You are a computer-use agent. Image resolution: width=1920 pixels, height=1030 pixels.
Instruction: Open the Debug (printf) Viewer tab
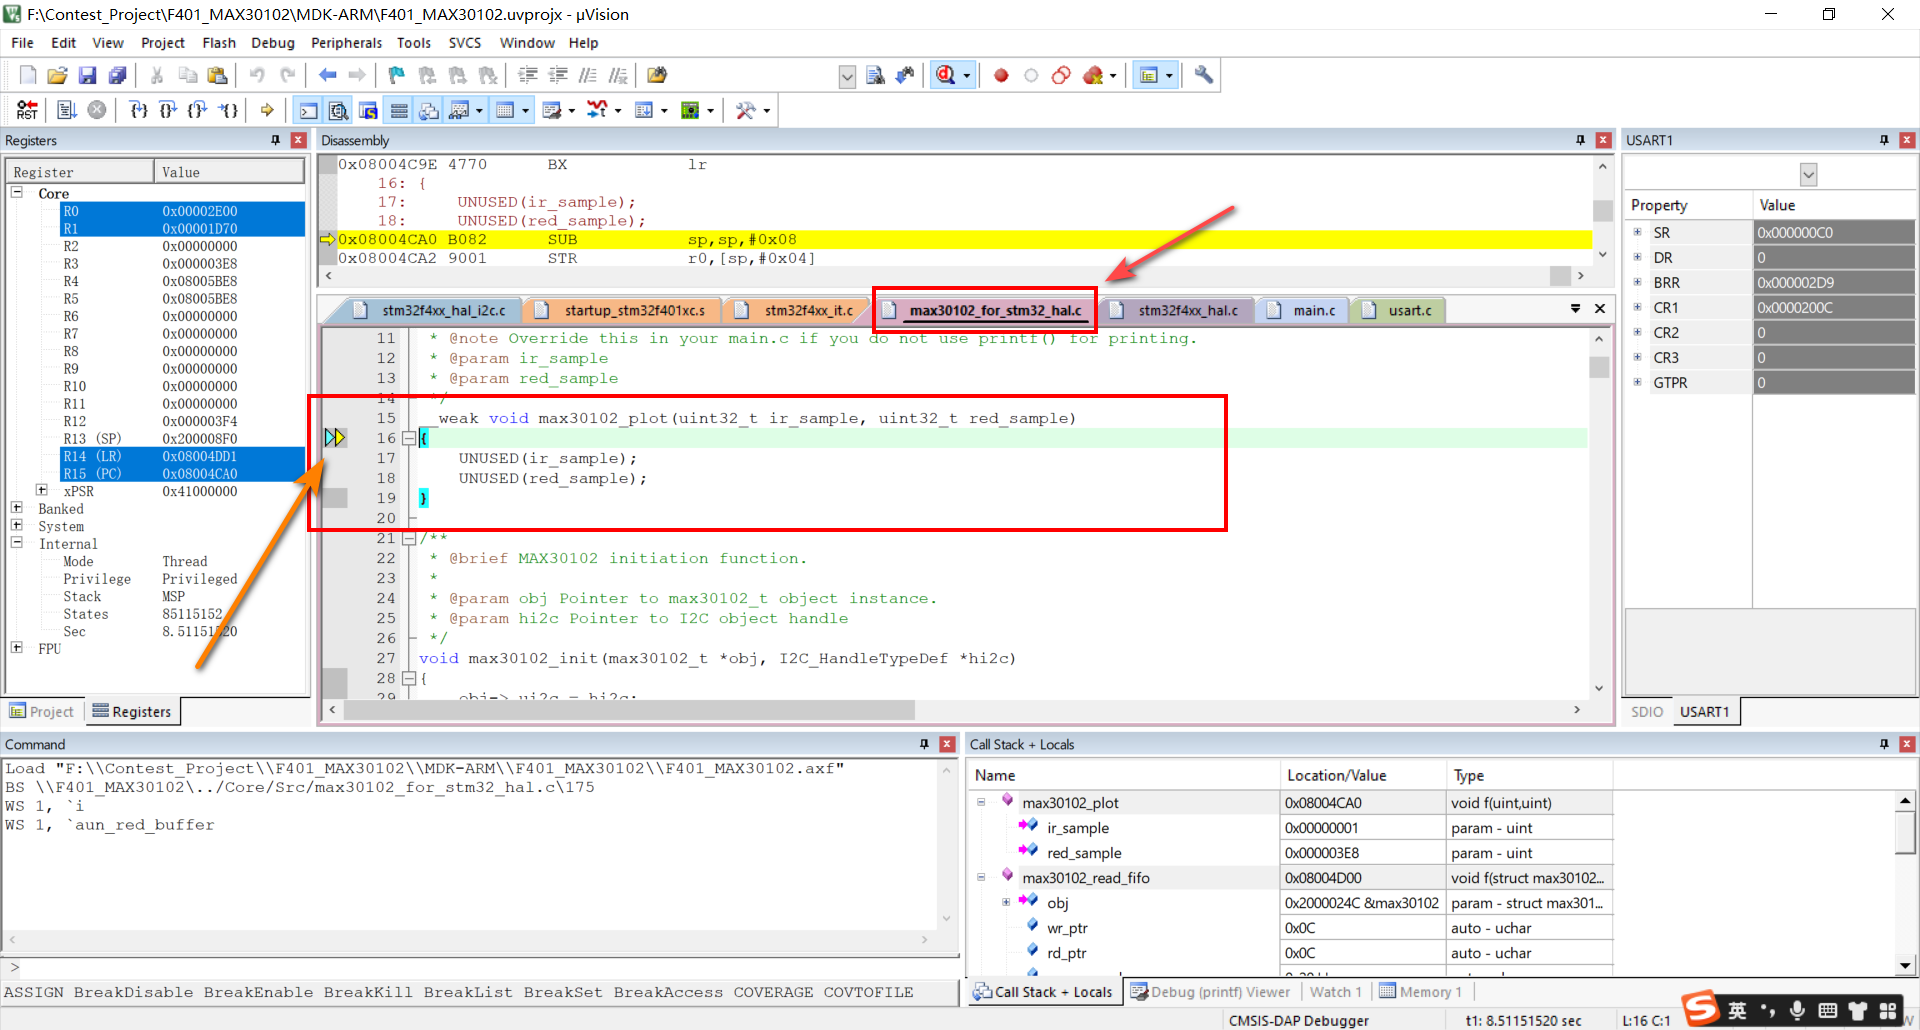coord(1211,991)
